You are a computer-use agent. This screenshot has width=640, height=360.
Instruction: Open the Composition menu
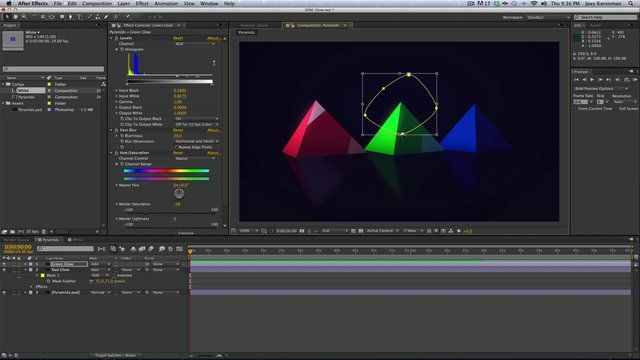(97, 3)
